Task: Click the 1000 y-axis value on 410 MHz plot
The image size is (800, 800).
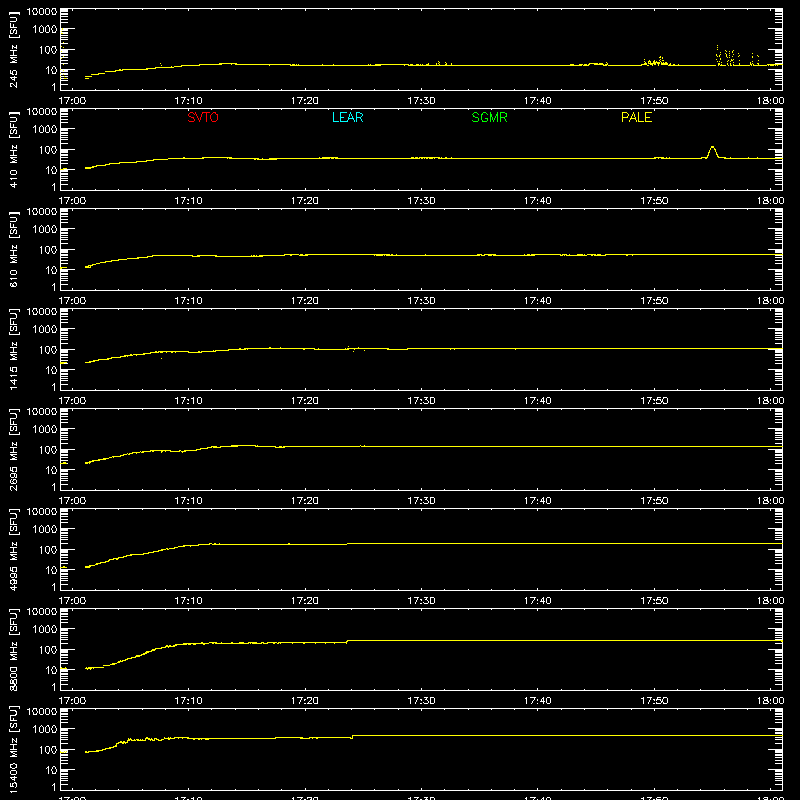Action: point(45,130)
